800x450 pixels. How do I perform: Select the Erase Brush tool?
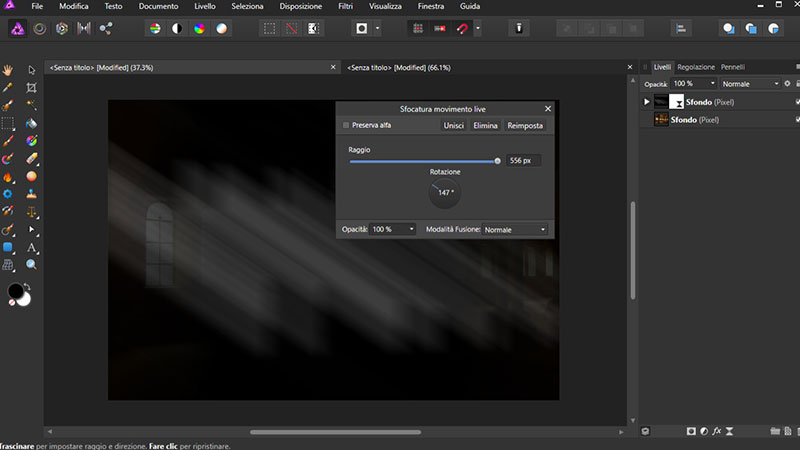32,159
